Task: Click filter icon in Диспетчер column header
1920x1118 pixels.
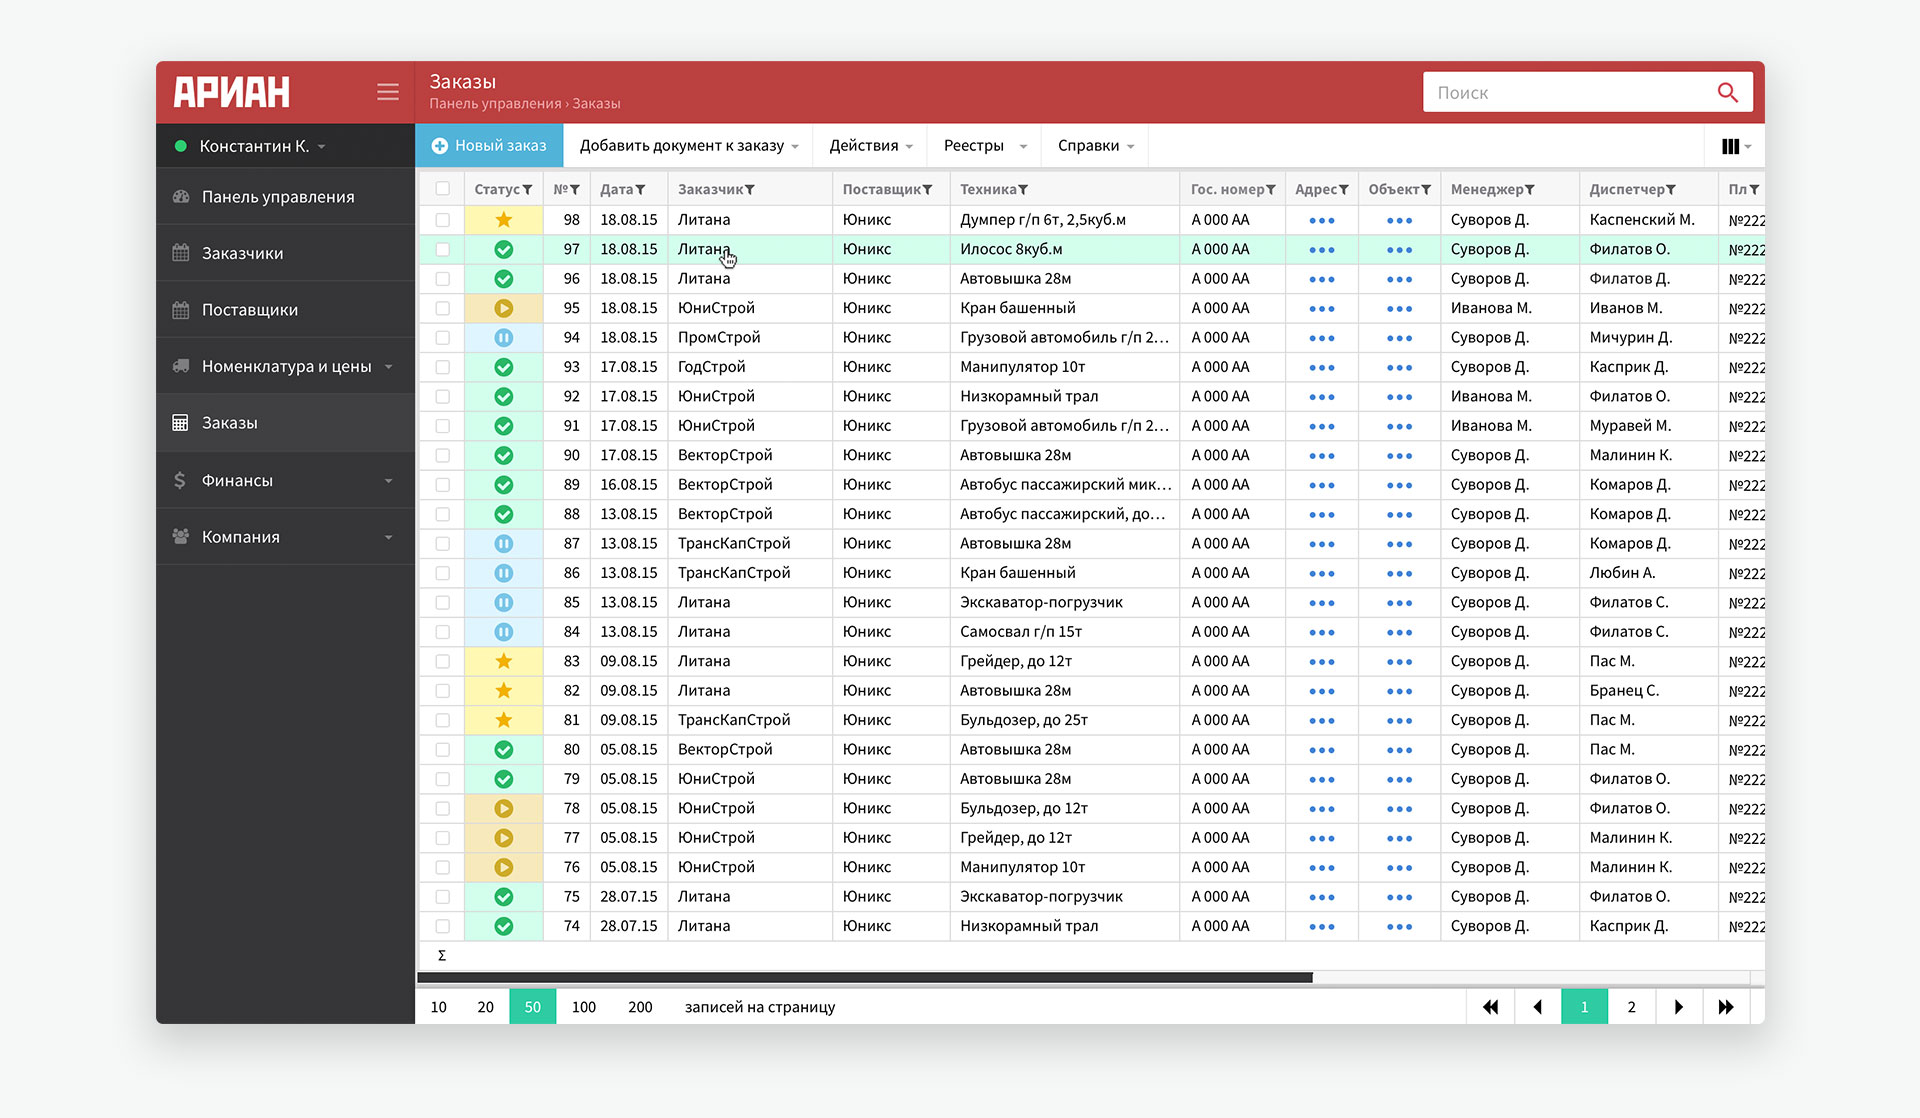Action: (1671, 190)
